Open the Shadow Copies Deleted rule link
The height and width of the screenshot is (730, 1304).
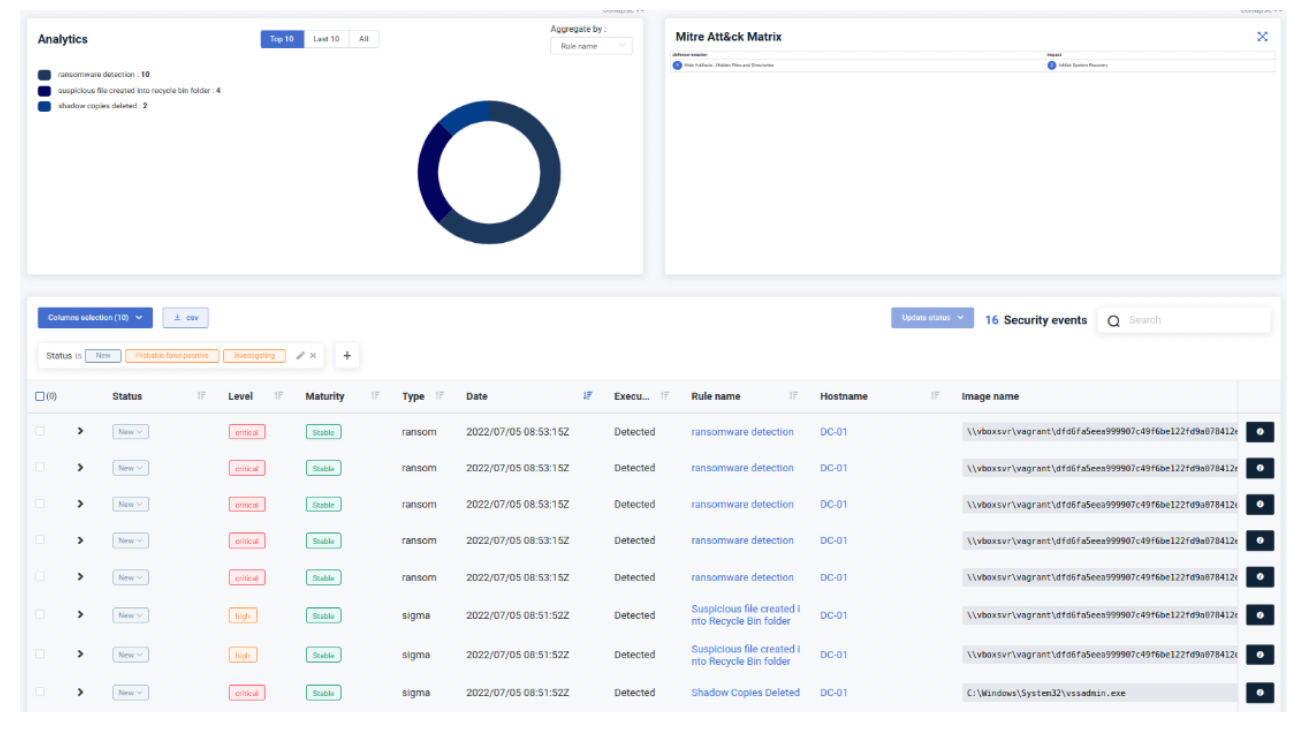[745, 693]
